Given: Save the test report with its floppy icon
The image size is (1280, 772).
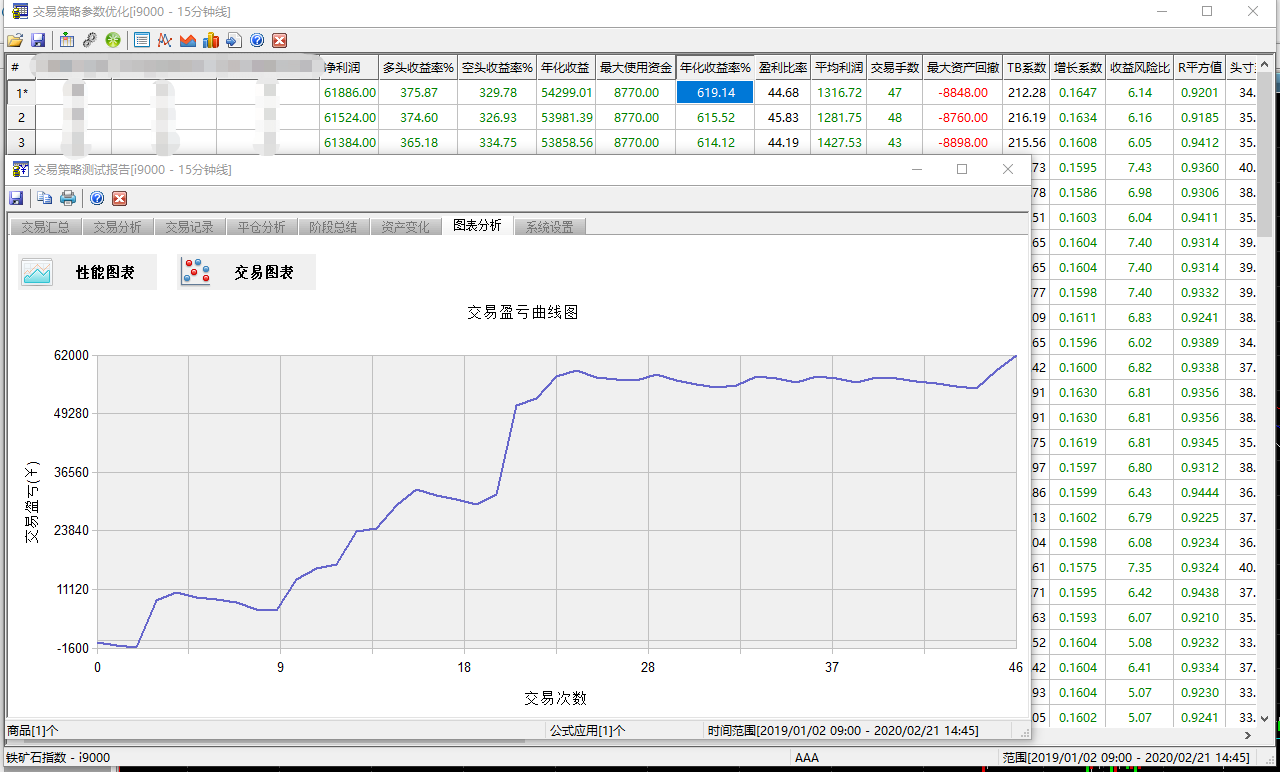Looking at the screenshot, I should pyautogui.click(x=16, y=198).
